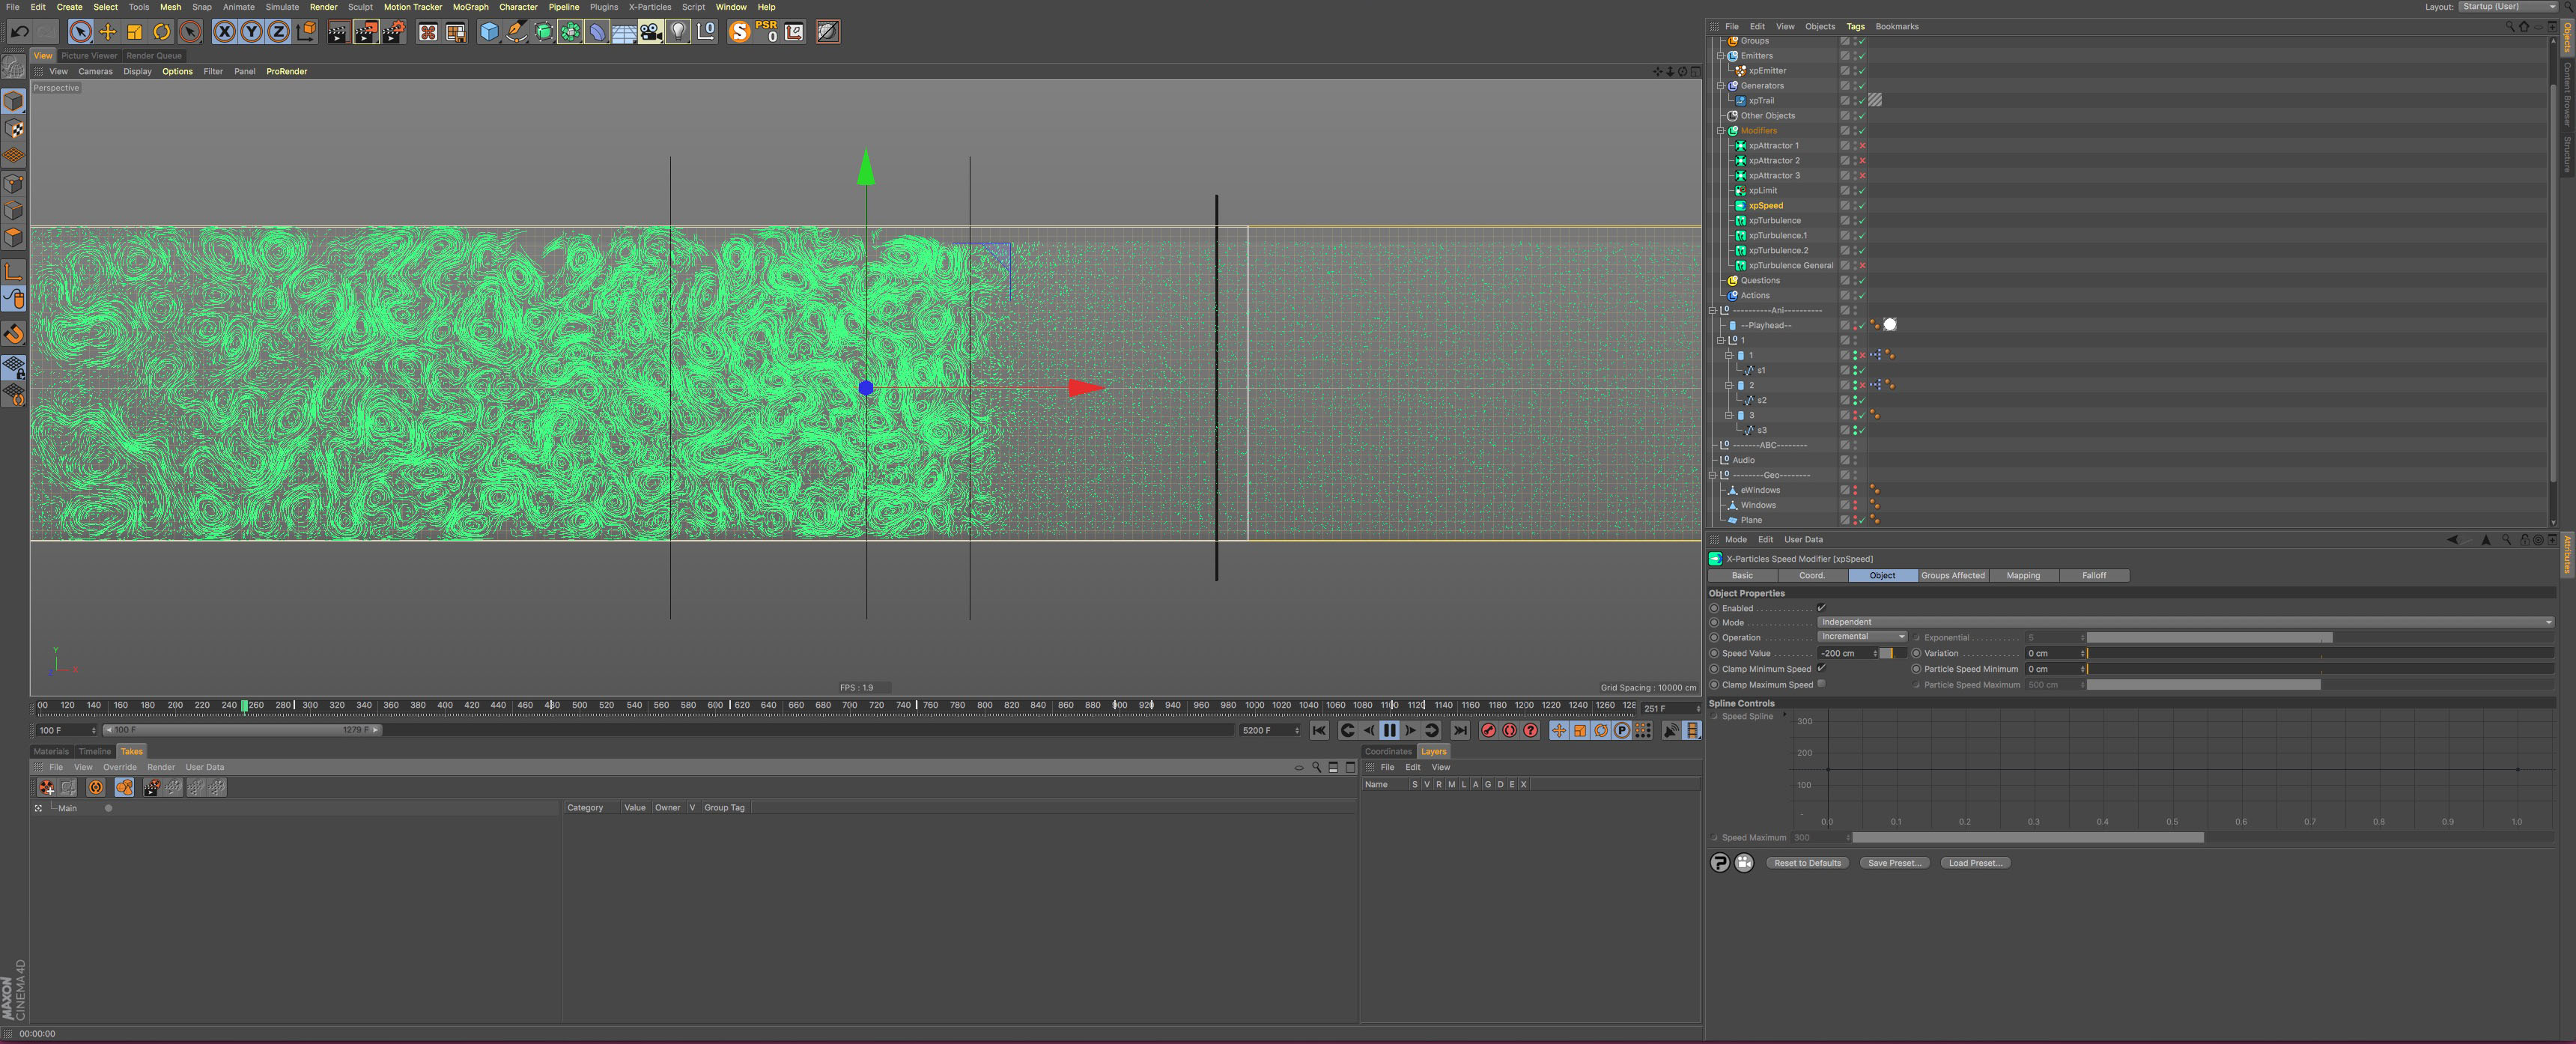2576x1044 pixels.
Task: Add a Cube primitive object
Action: coord(489,32)
